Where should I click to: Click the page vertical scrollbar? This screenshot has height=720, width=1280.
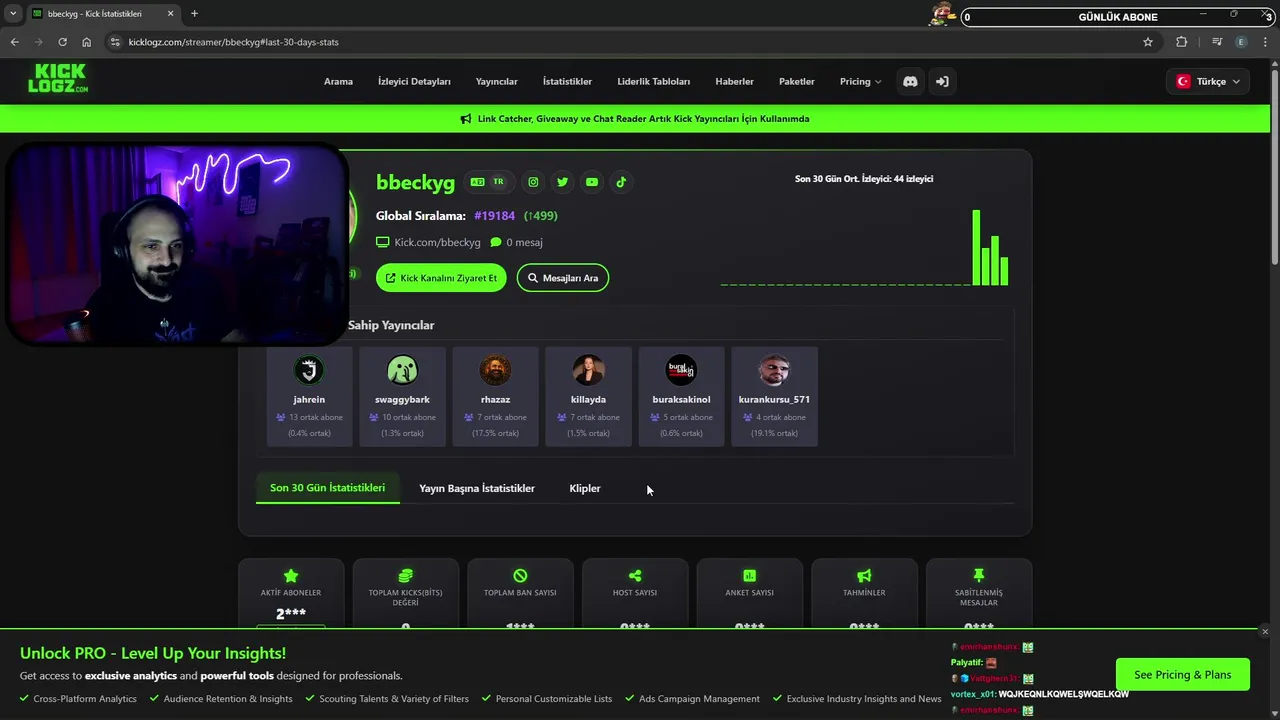point(1274,165)
